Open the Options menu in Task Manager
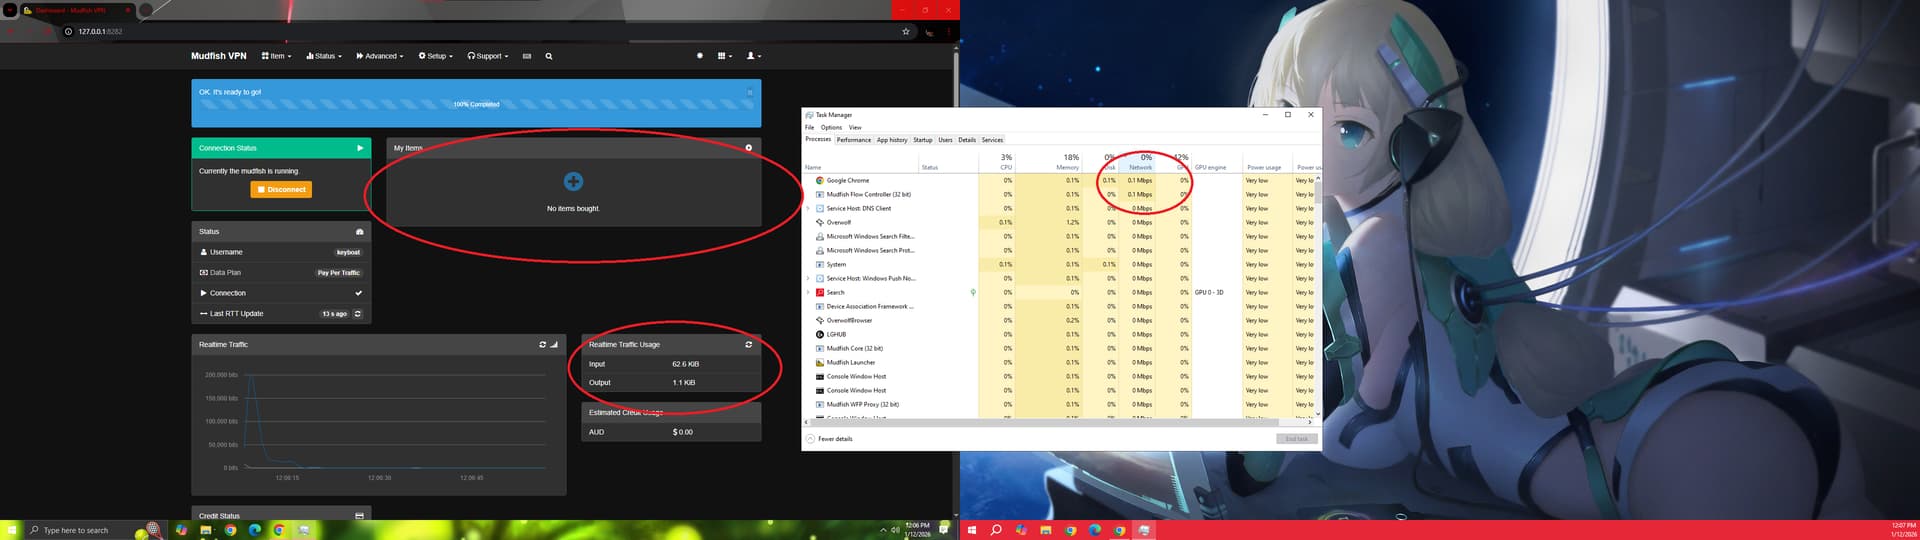This screenshot has height=540, width=1920. [831, 127]
